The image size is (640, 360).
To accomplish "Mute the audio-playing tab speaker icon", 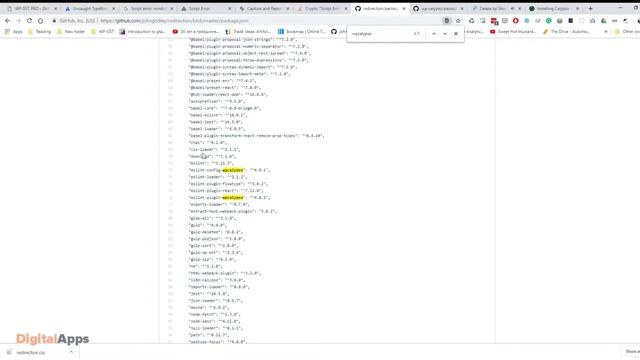I will click(x=512, y=9).
